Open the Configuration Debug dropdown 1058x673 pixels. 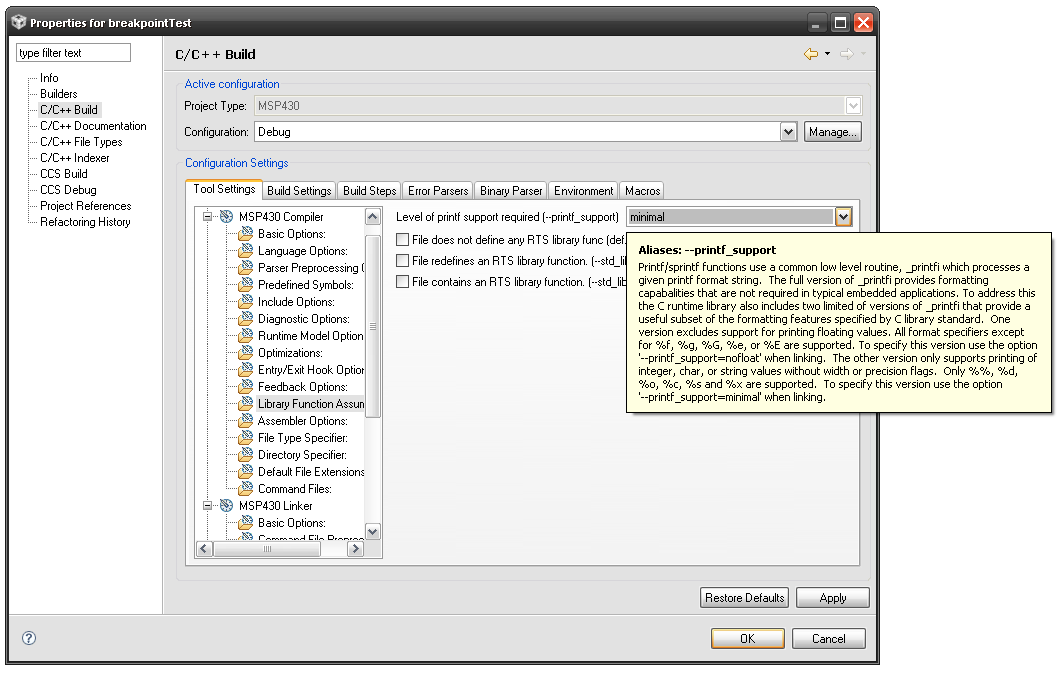coord(788,132)
